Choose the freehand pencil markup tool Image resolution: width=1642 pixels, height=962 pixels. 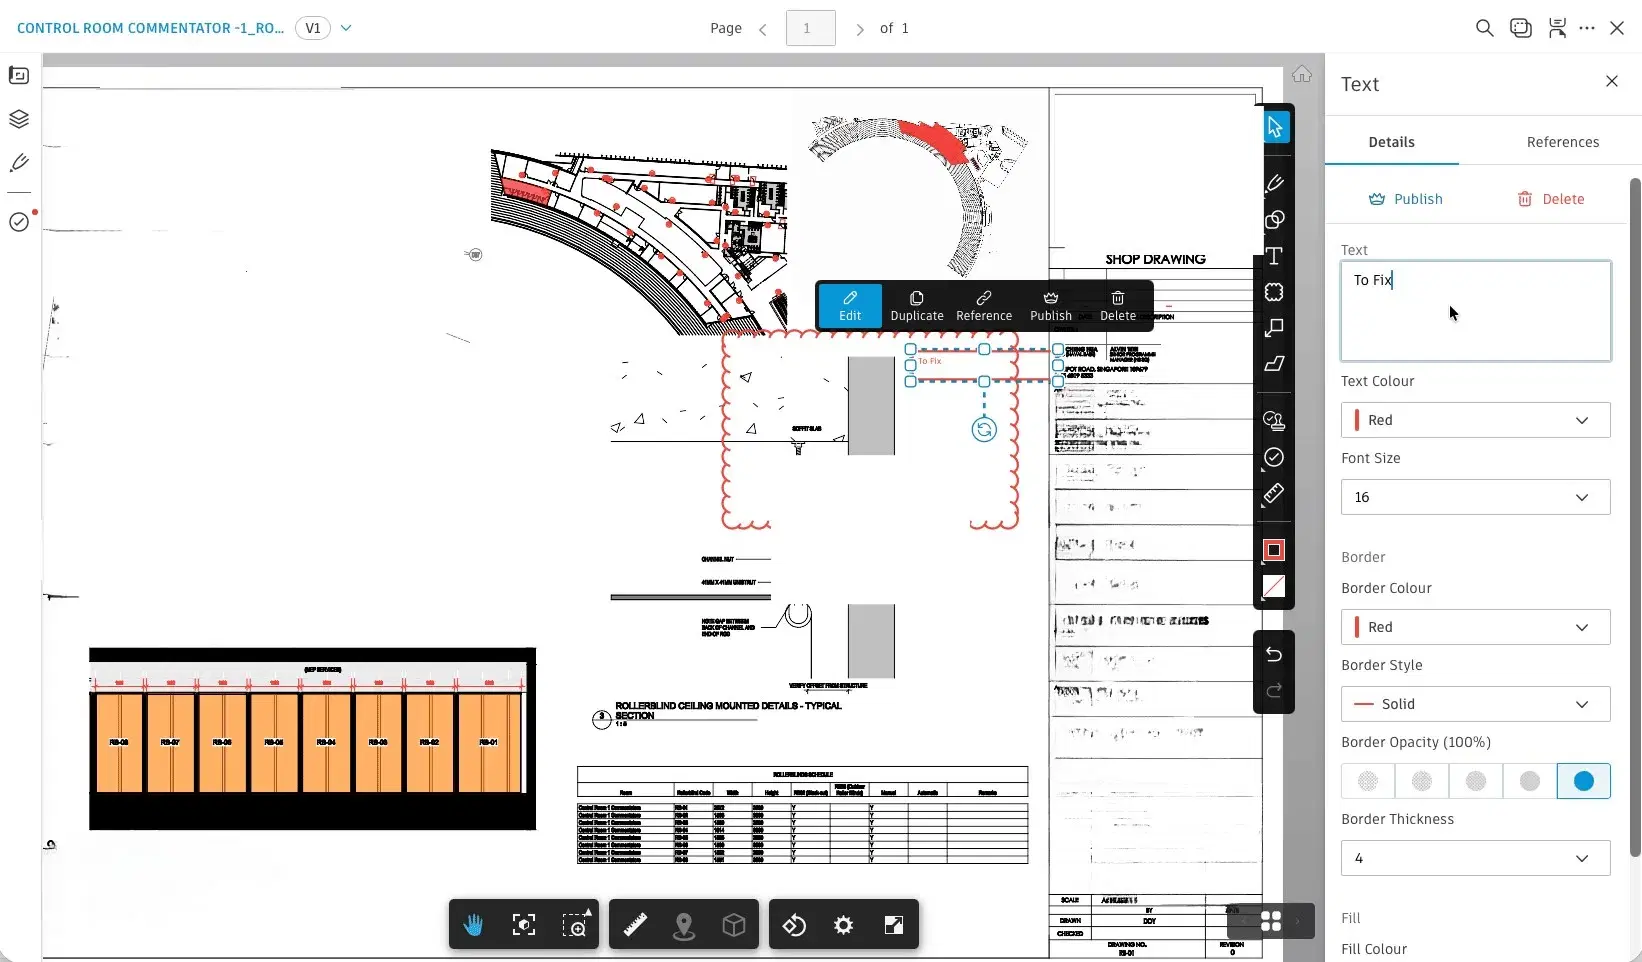1274,183
